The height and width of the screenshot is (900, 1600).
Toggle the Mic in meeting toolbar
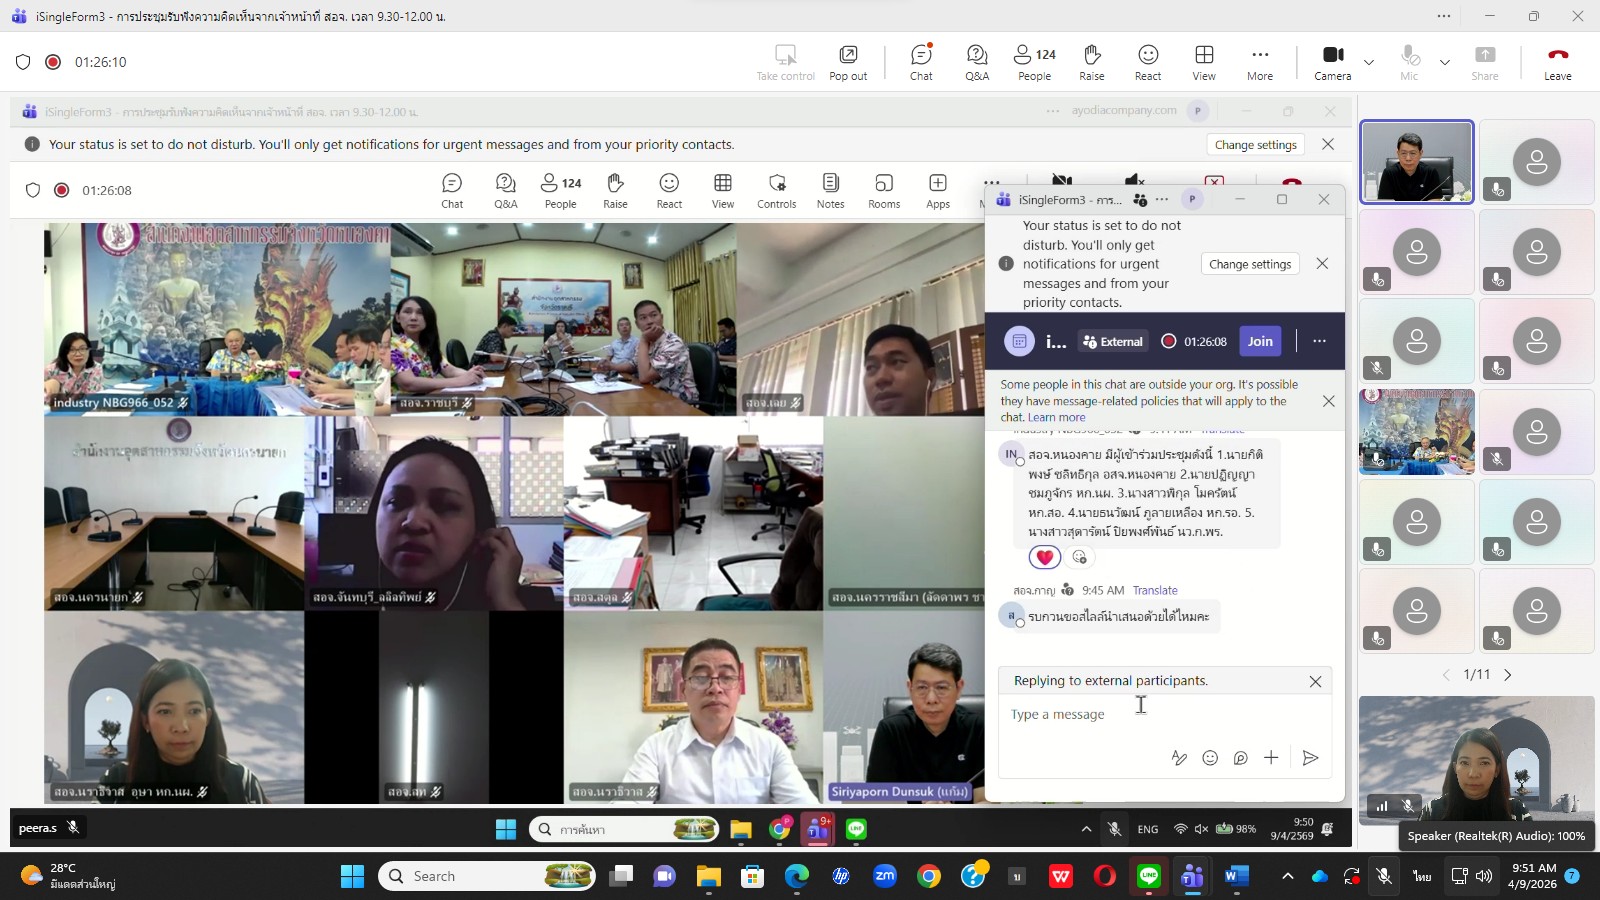pyautogui.click(x=1409, y=62)
